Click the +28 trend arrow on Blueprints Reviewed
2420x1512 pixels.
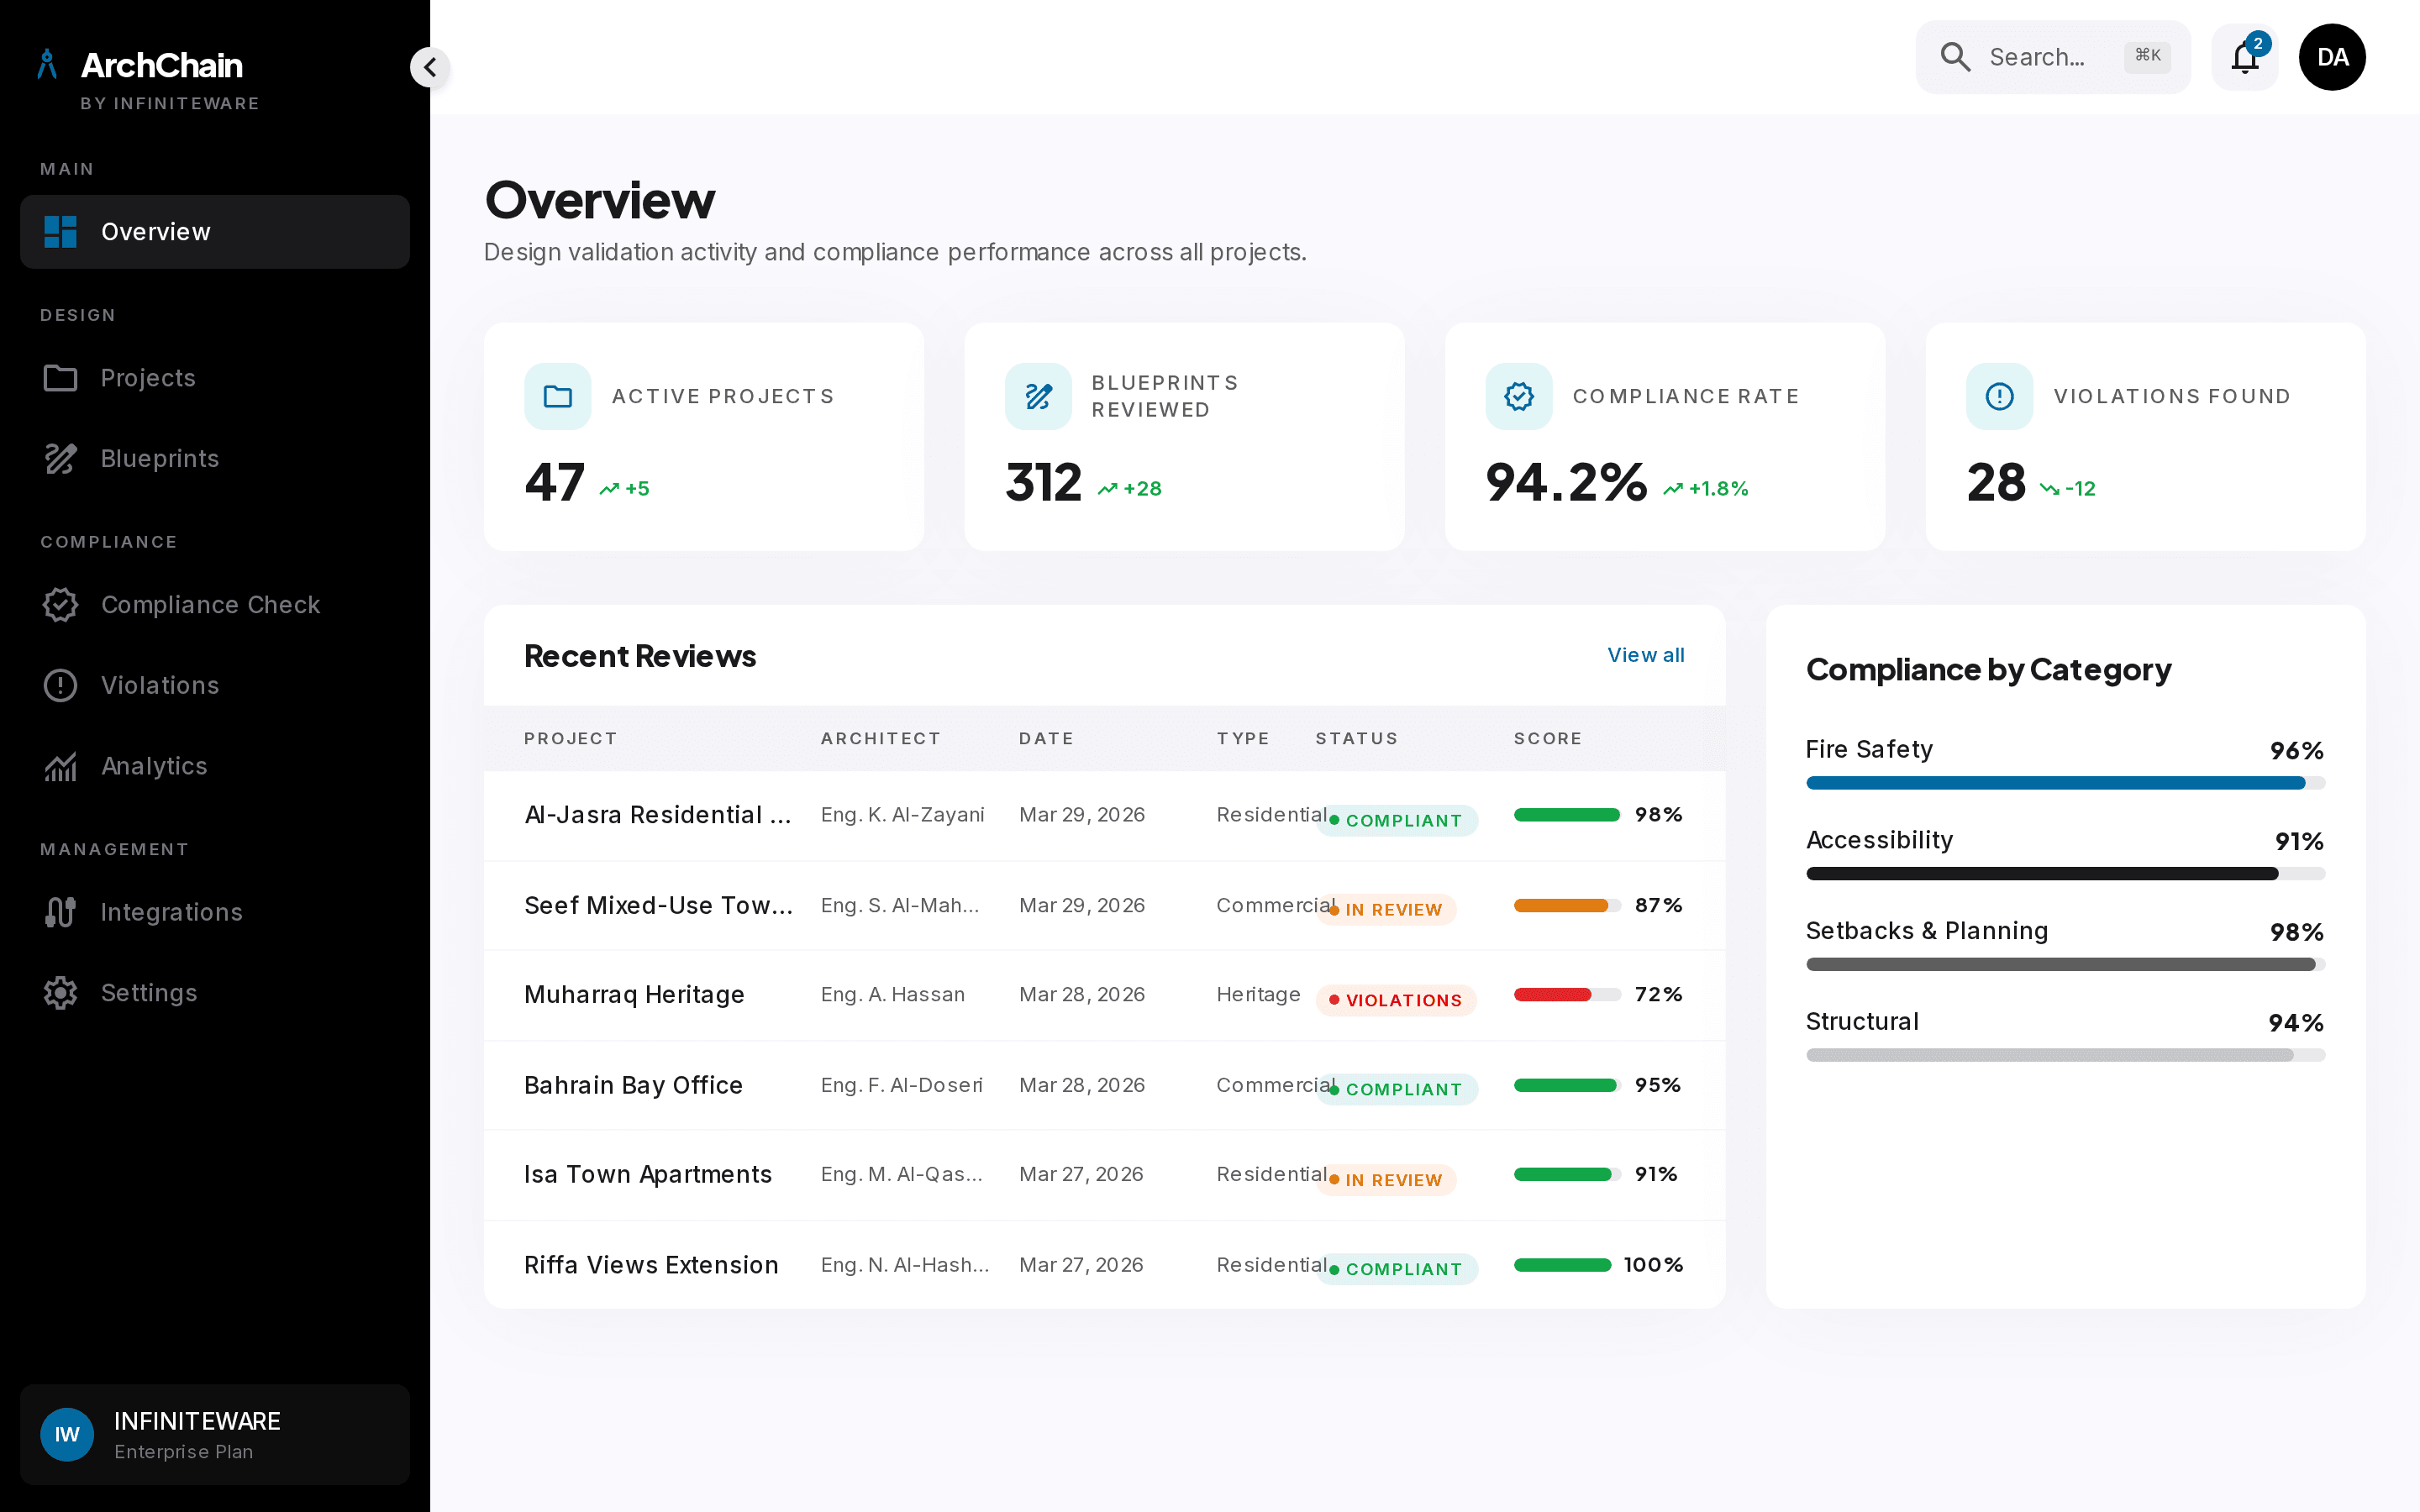pyautogui.click(x=1107, y=489)
